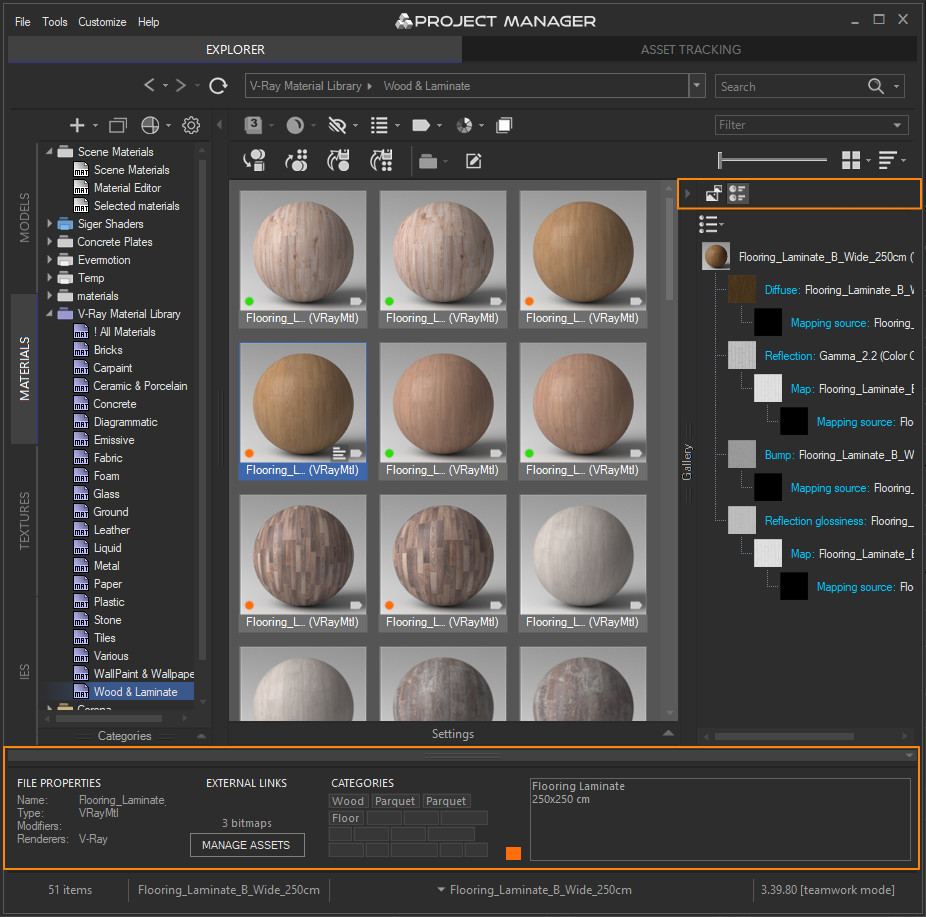Toggle the gallery image preview button
Image resolution: width=926 pixels, height=917 pixels.
[713, 193]
